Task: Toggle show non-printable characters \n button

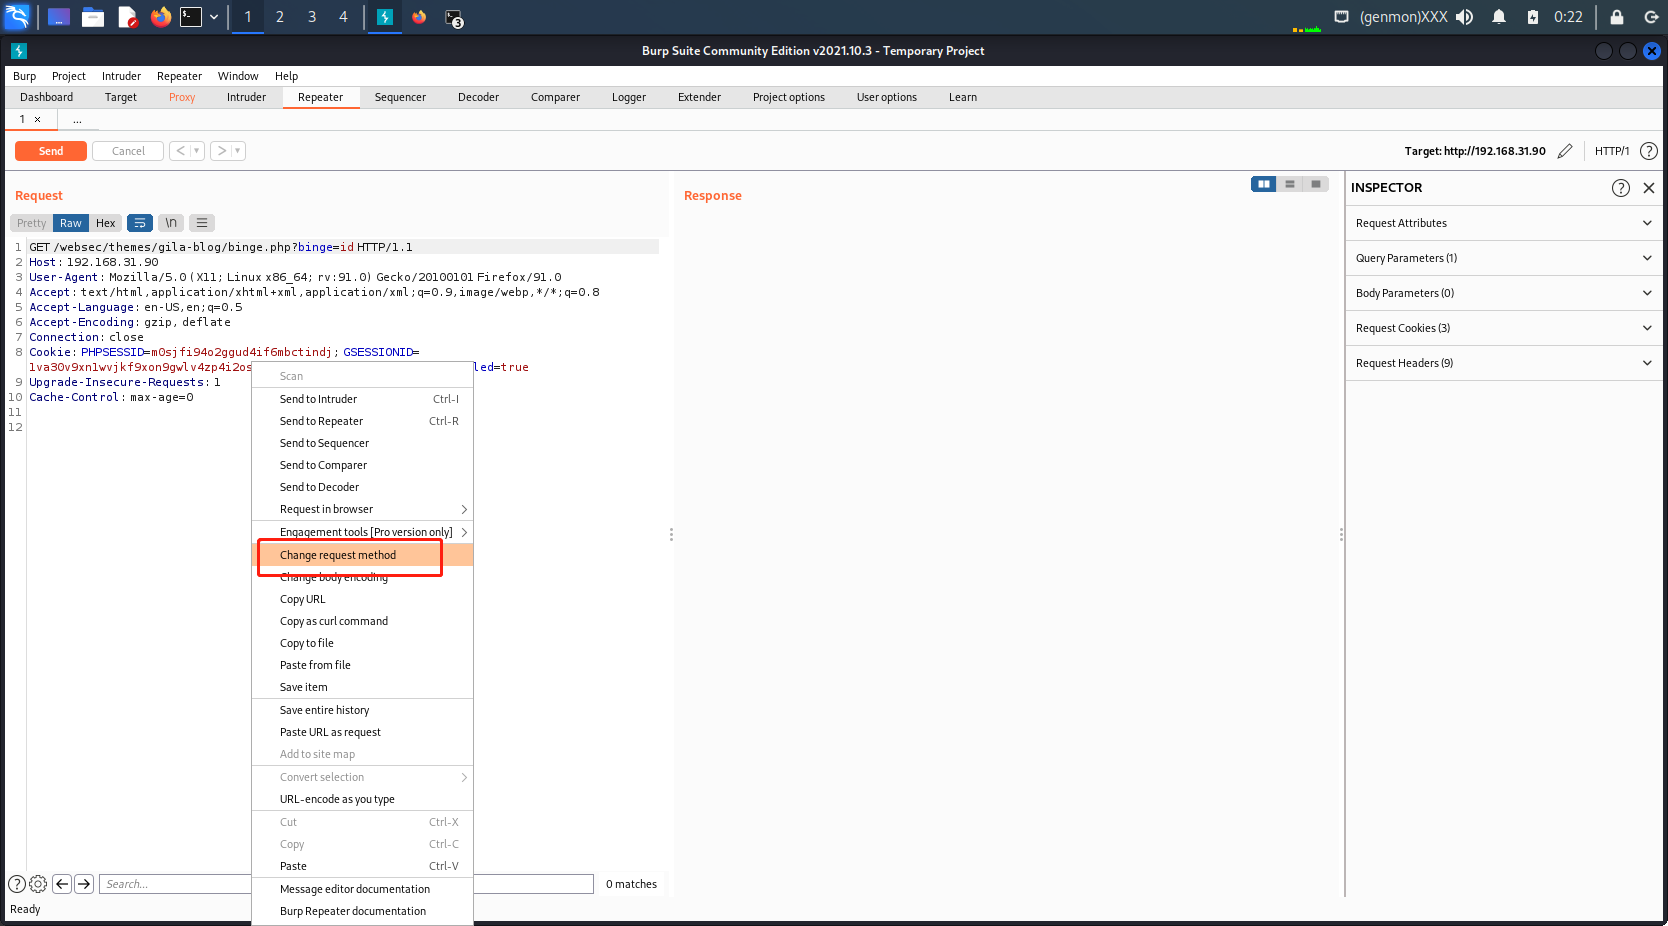Action: [x=171, y=223]
